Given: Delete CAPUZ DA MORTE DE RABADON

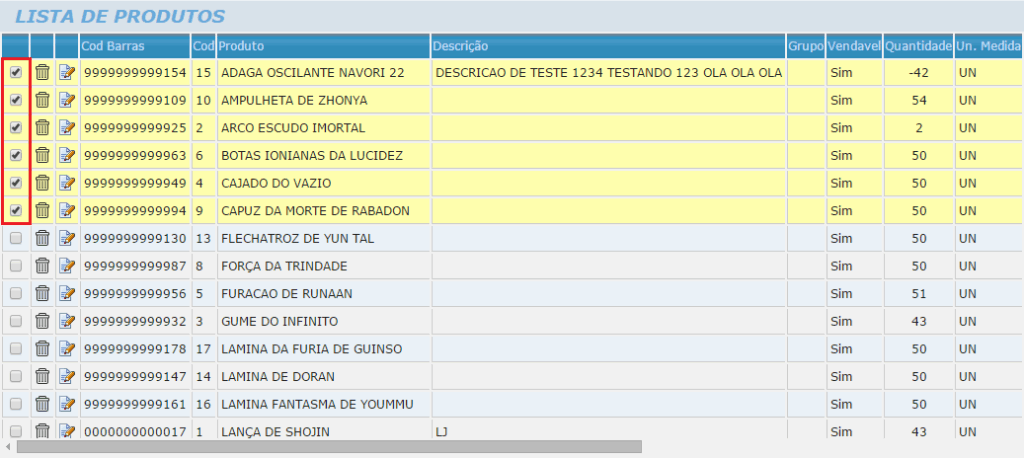Looking at the screenshot, I should 42,210.
